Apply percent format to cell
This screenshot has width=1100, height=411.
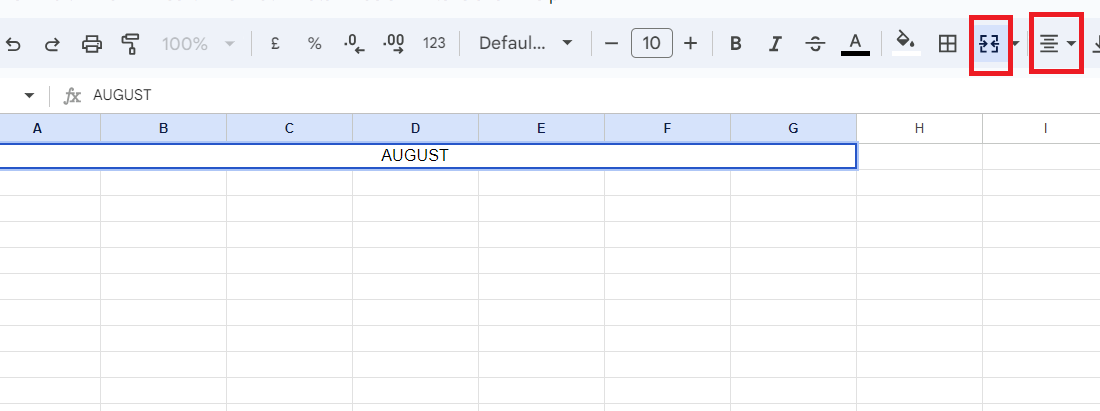[x=314, y=44]
